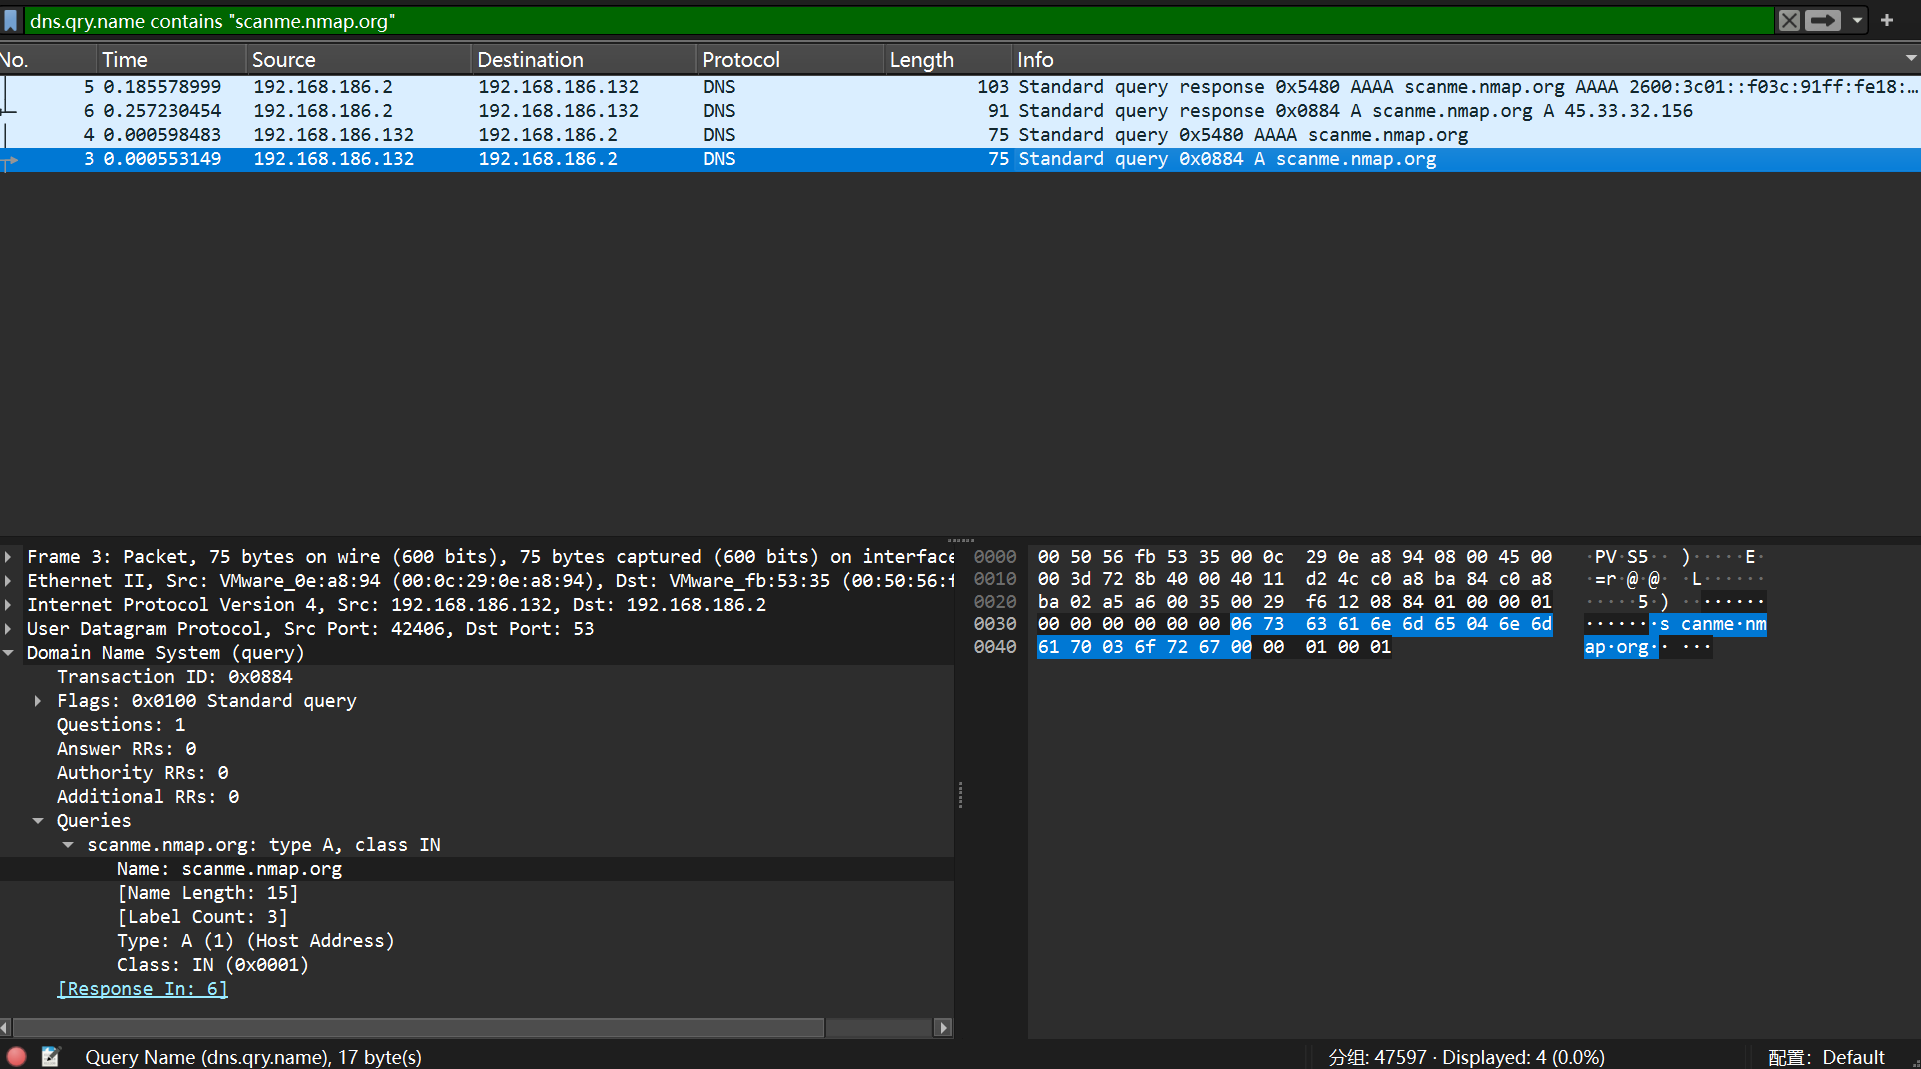Expand the User Datagram Protocol node
The width and height of the screenshot is (1921, 1069).
pyautogui.click(x=9, y=629)
